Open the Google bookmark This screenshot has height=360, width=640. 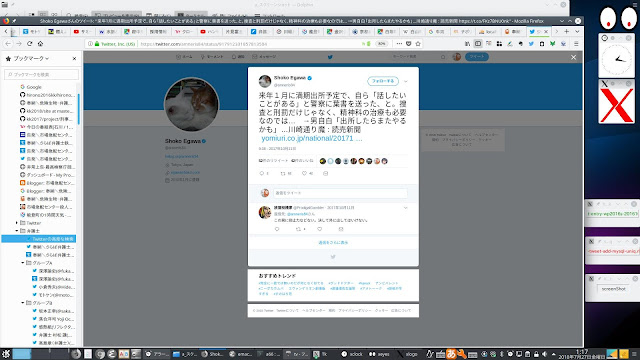tap(34, 87)
